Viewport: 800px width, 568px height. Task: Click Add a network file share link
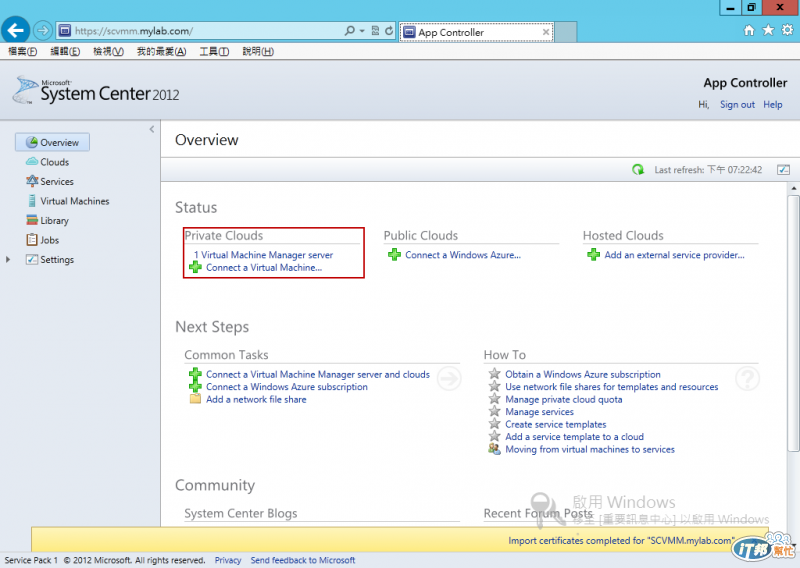[x=256, y=399]
